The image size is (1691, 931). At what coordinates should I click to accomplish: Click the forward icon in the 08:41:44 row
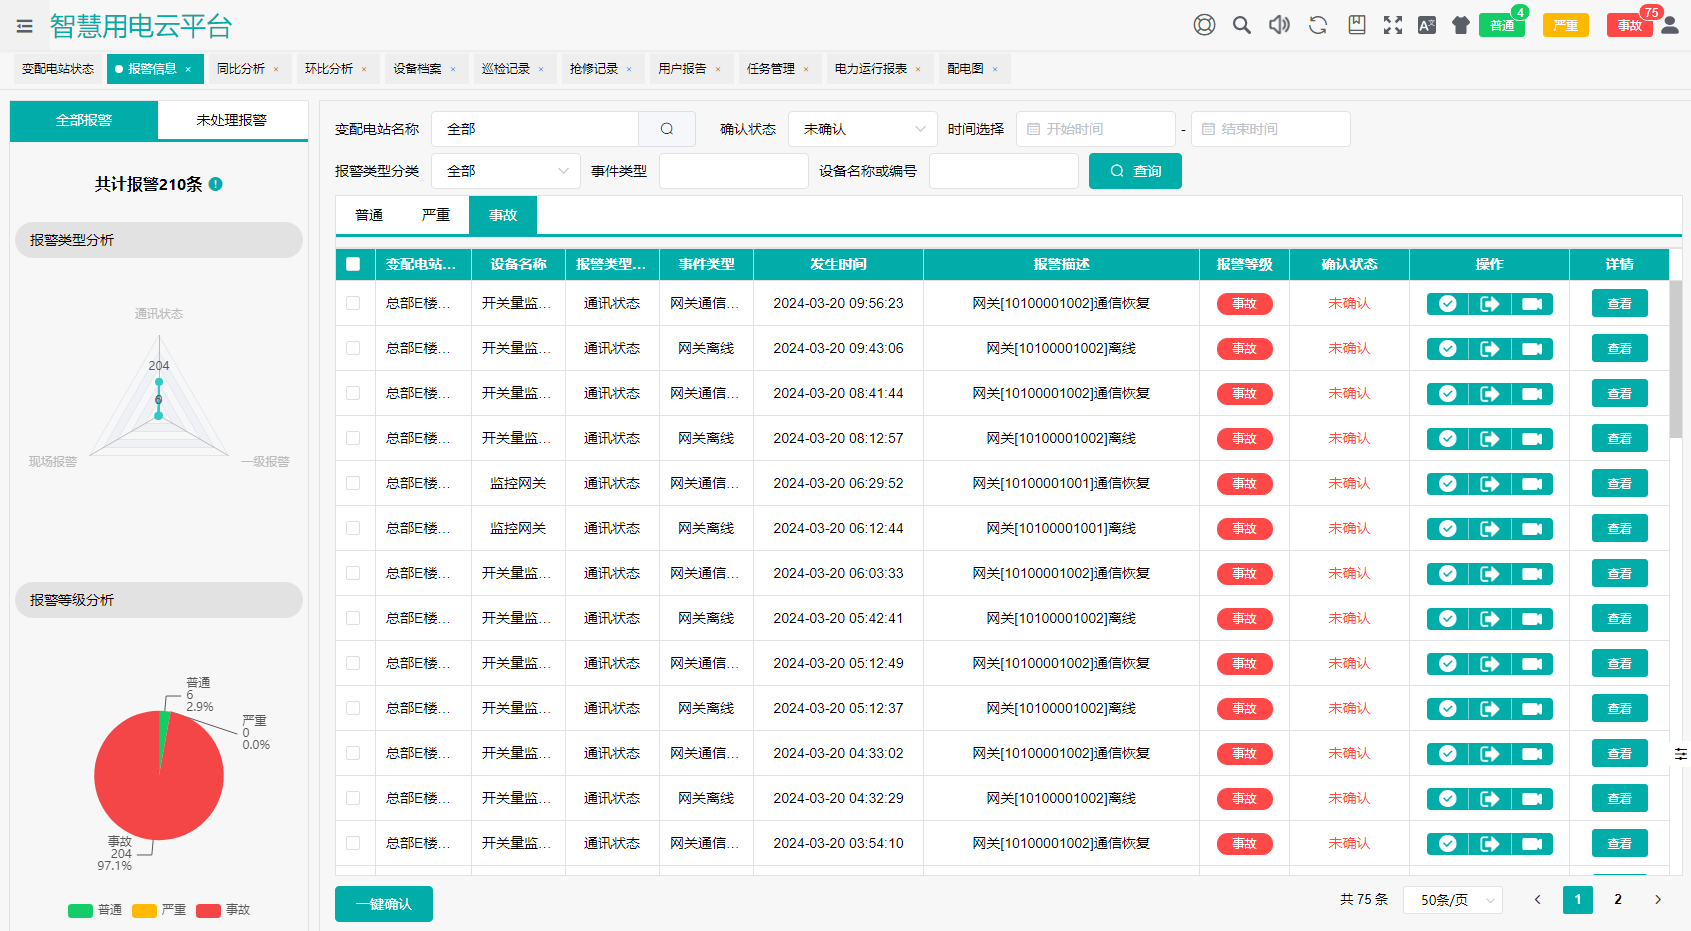tap(1490, 394)
